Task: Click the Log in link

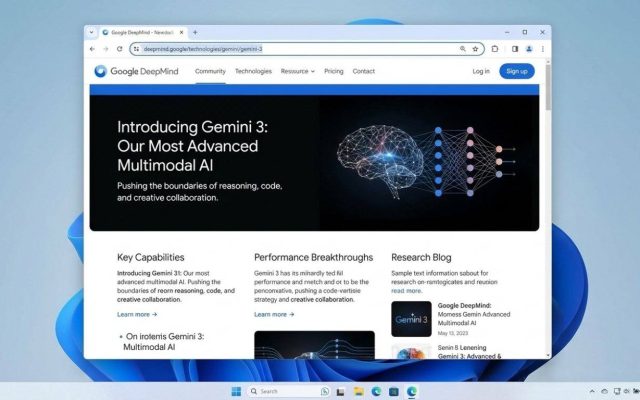Action: click(x=481, y=71)
